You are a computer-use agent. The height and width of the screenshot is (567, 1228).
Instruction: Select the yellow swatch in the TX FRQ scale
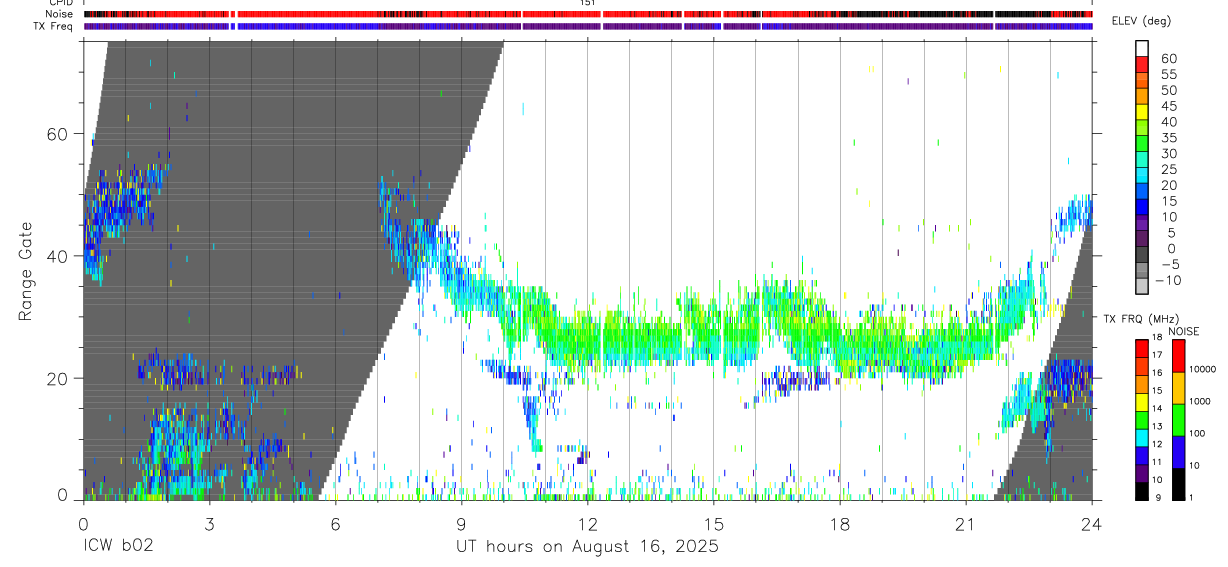[1141, 400]
